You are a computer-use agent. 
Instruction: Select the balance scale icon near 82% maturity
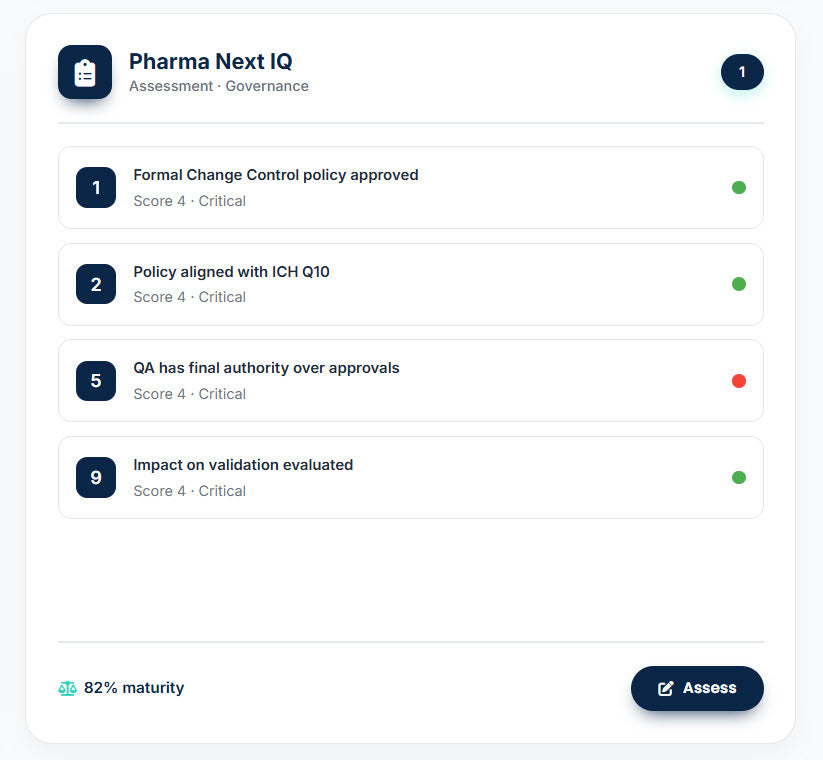(67, 688)
